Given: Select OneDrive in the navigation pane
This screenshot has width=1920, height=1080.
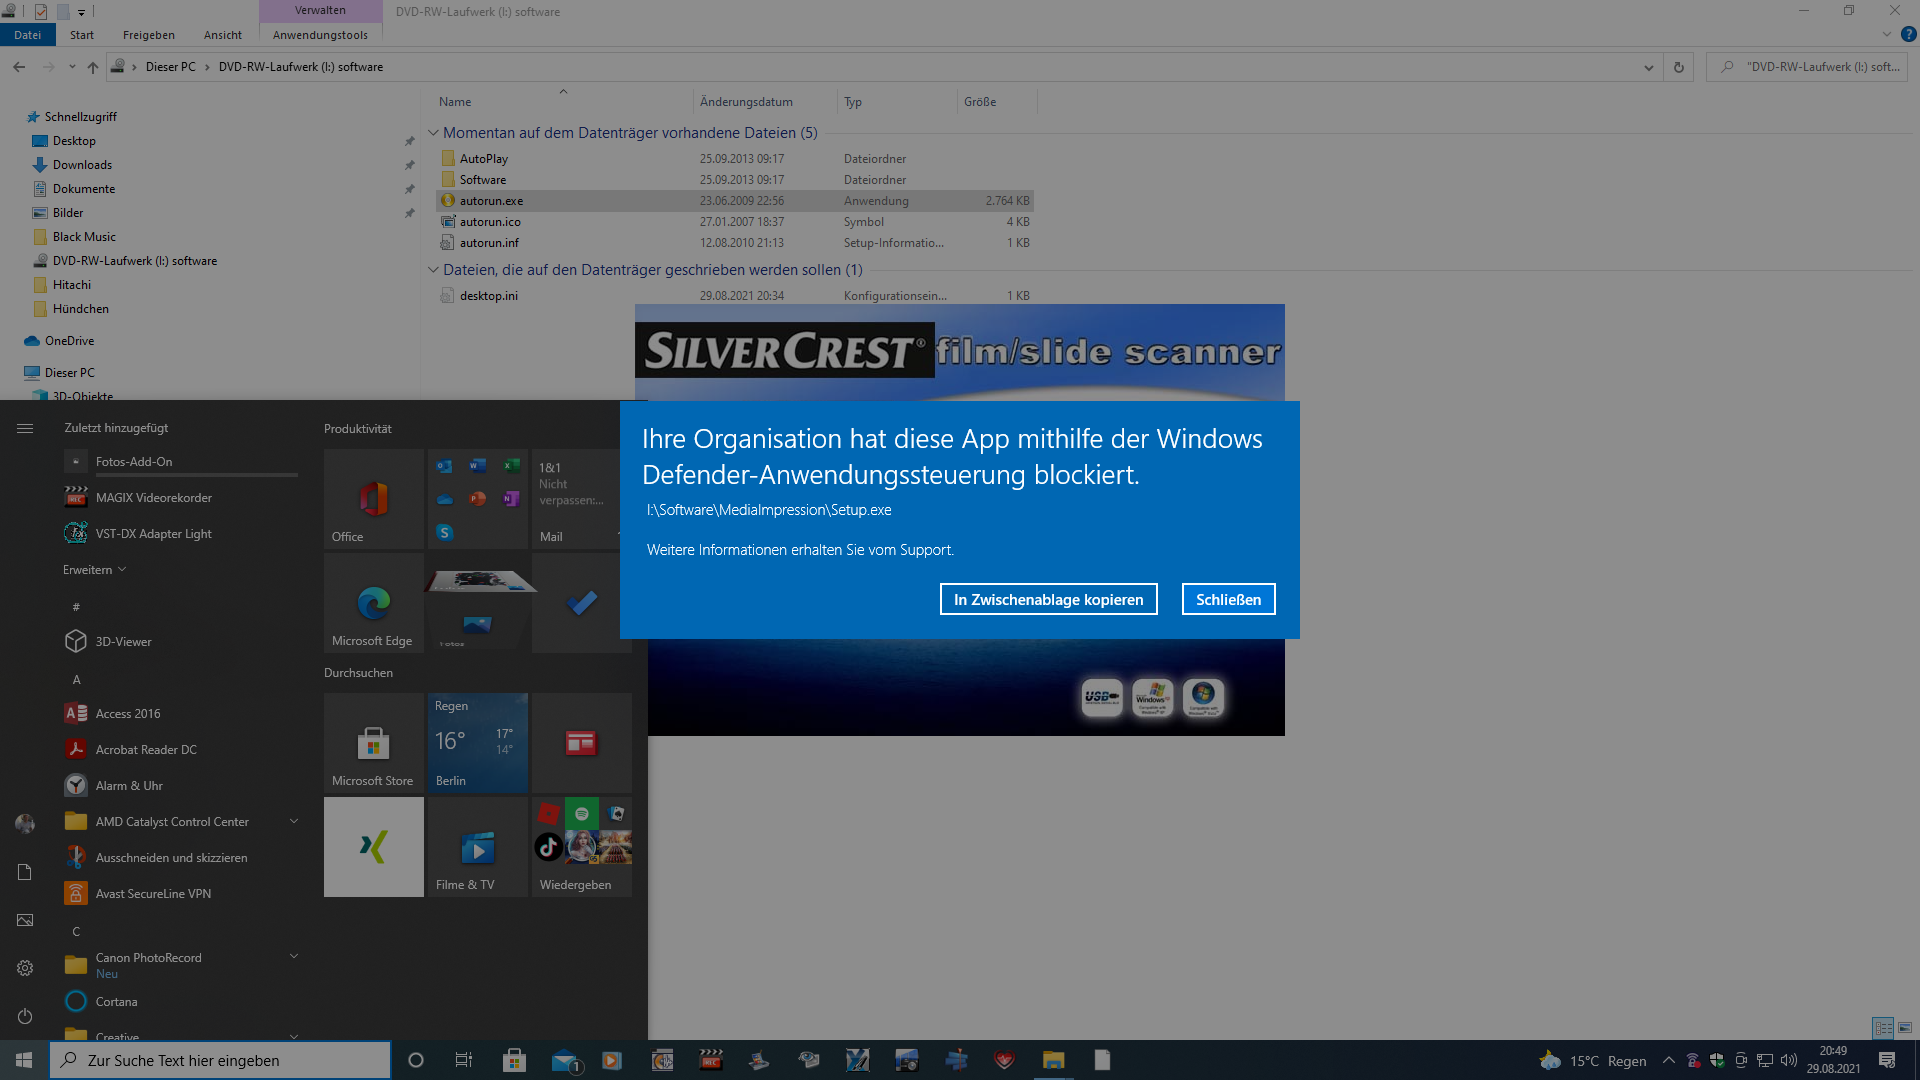Looking at the screenshot, I should click(69, 341).
